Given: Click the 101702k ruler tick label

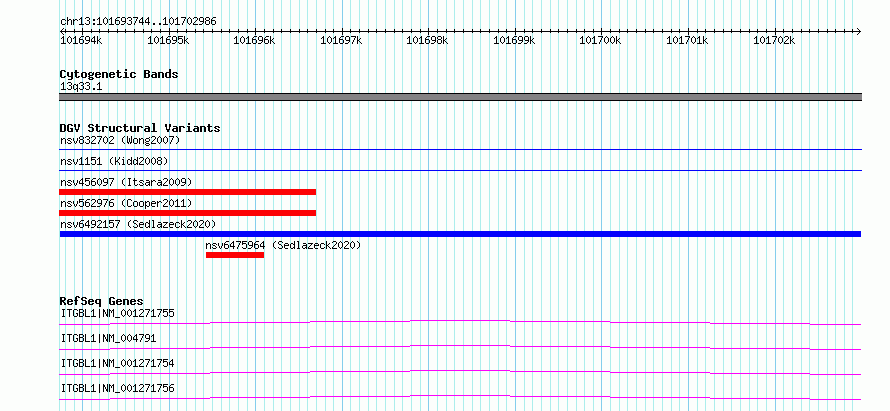Looking at the screenshot, I should (x=774, y=40).
